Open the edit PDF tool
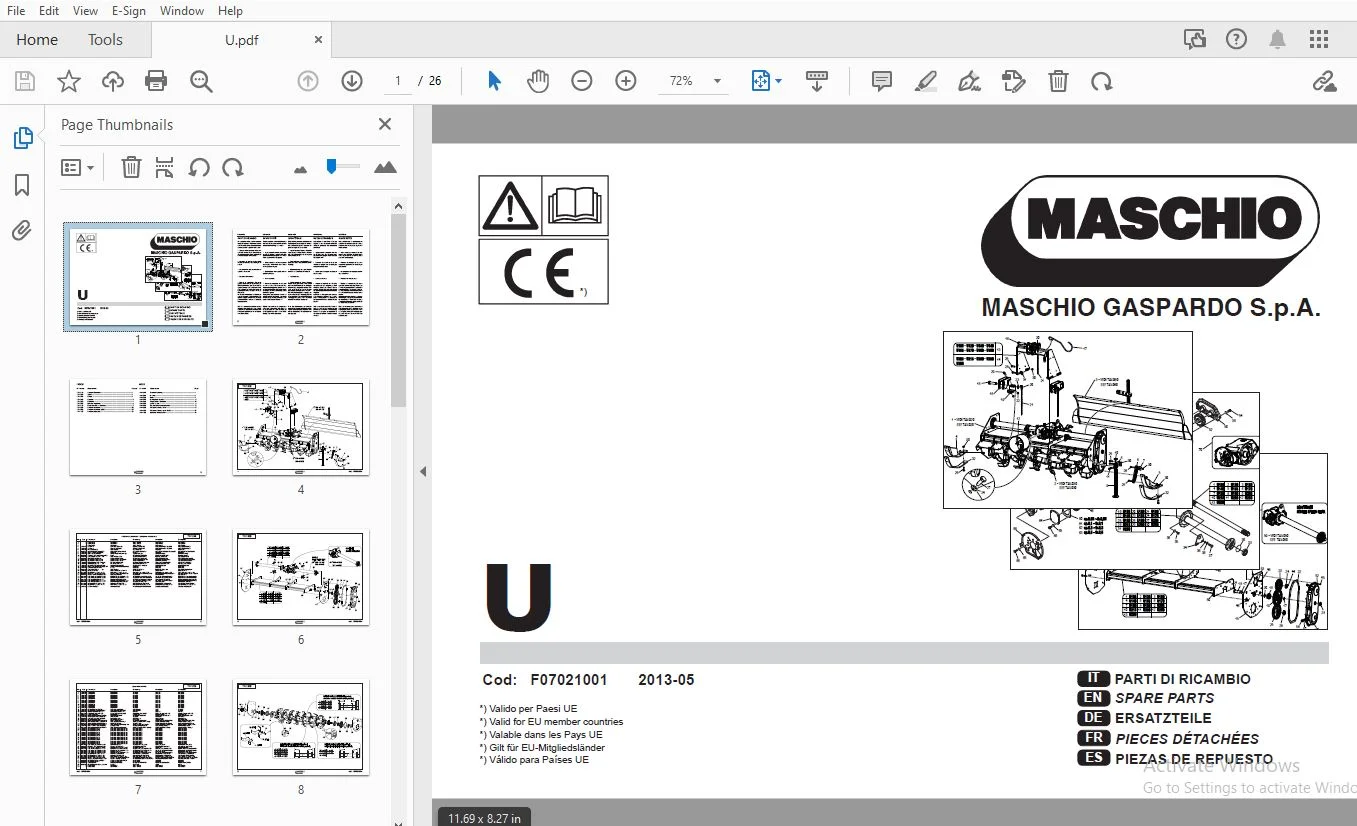1357x826 pixels. [x=1014, y=81]
